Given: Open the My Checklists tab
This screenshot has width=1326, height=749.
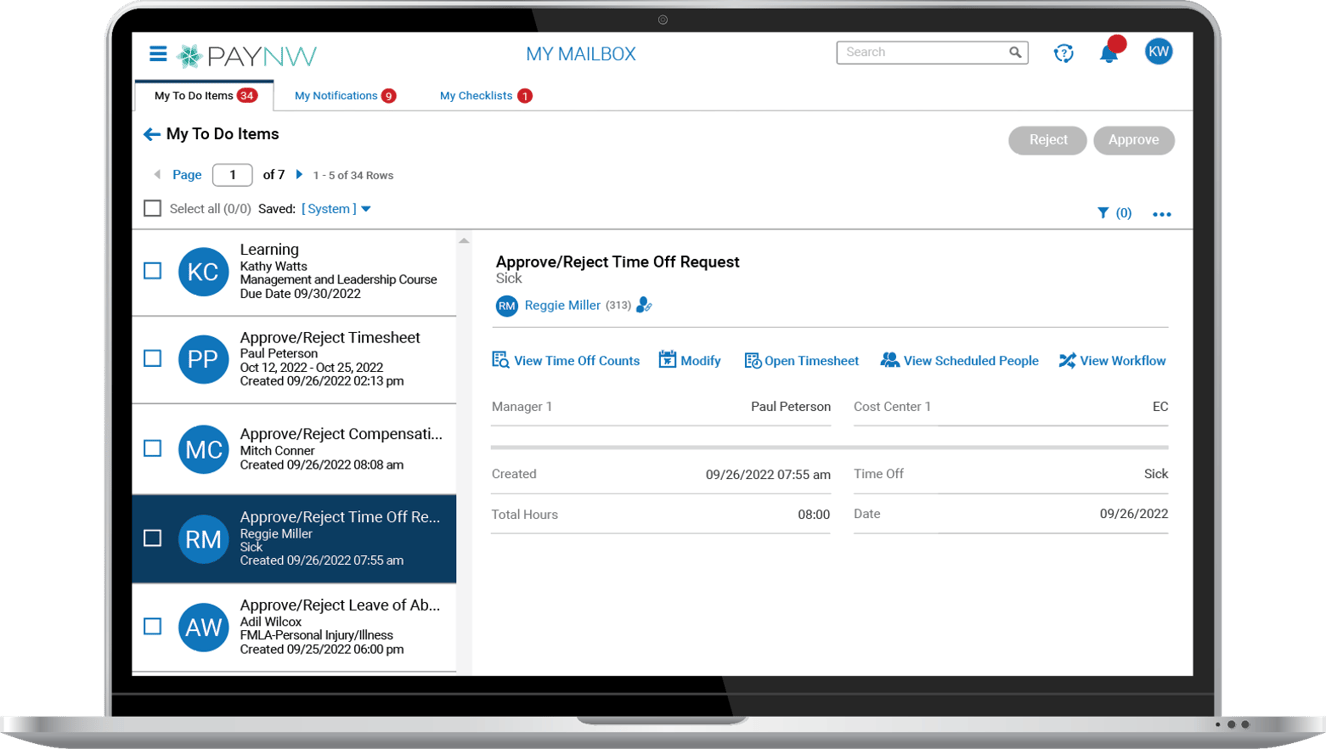Looking at the screenshot, I should point(478,95).
